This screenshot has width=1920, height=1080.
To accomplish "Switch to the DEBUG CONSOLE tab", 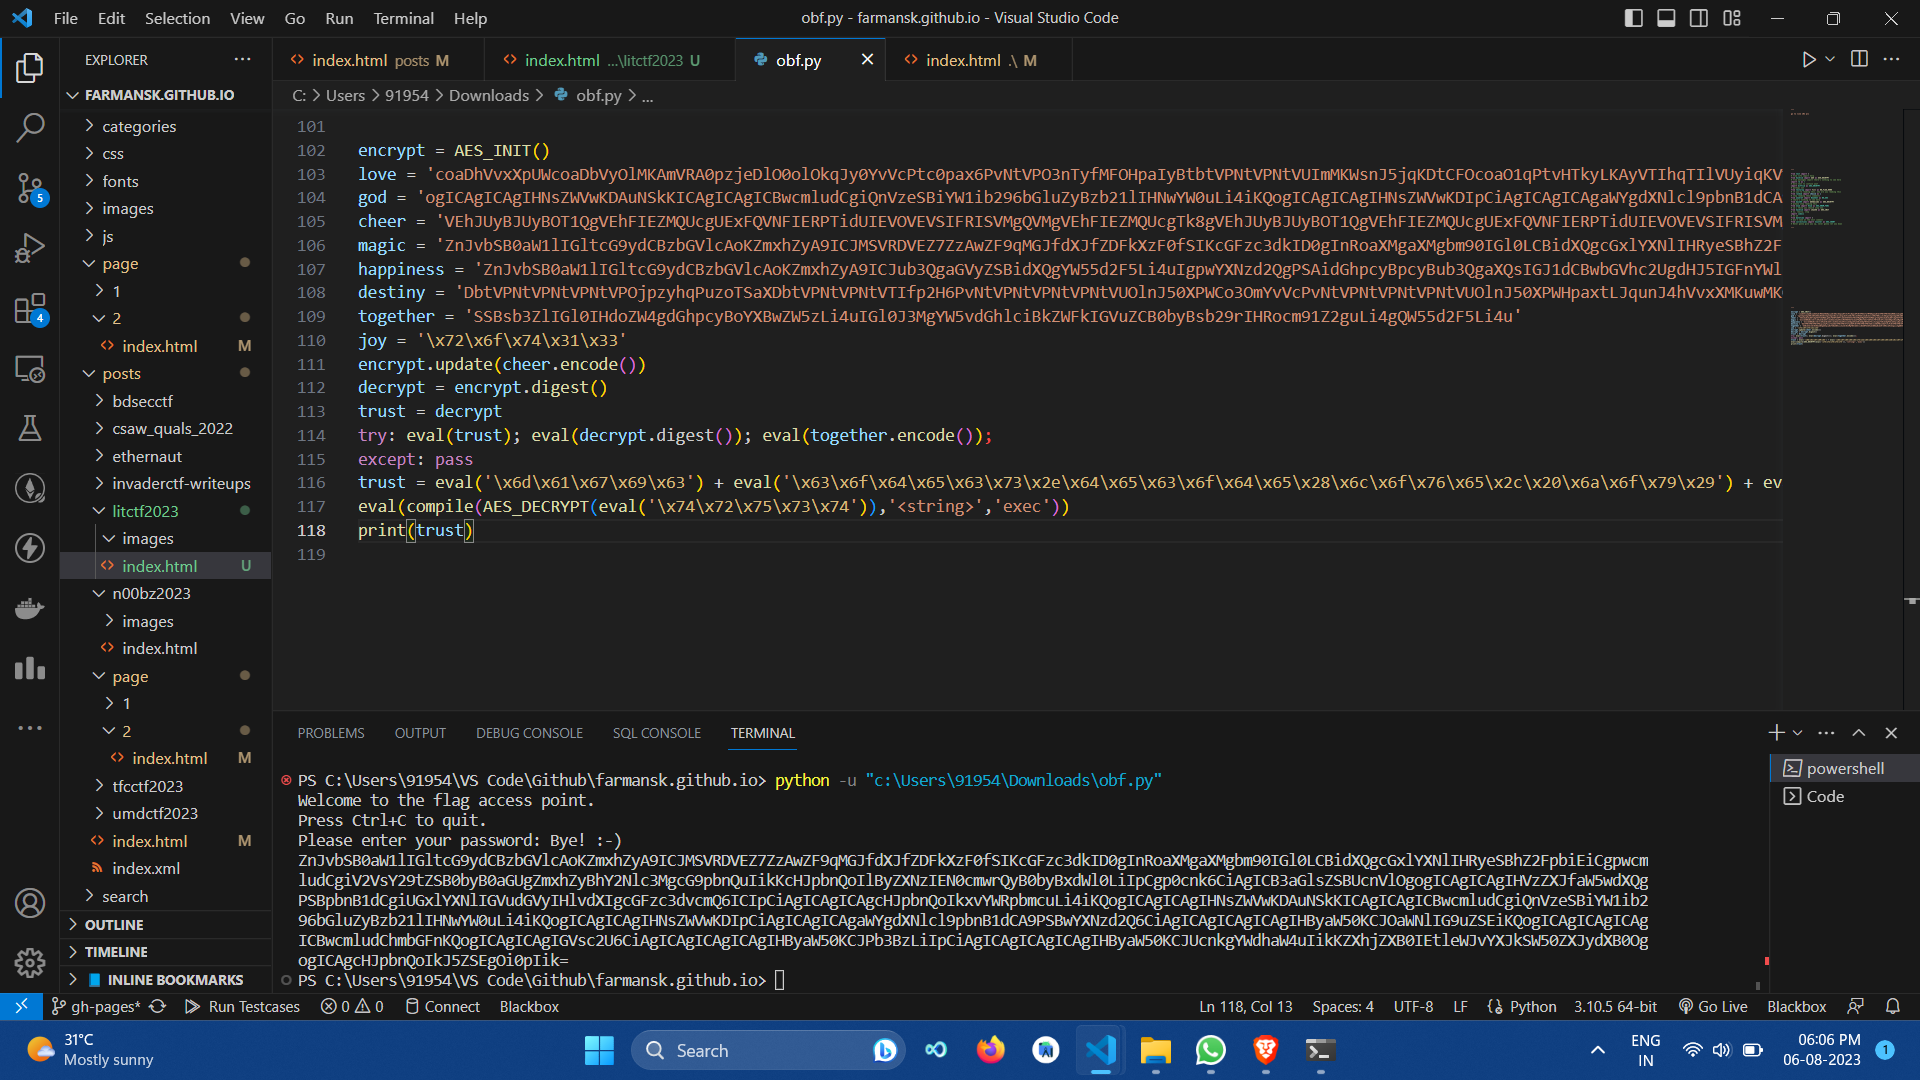I will [x=529, y=733].
